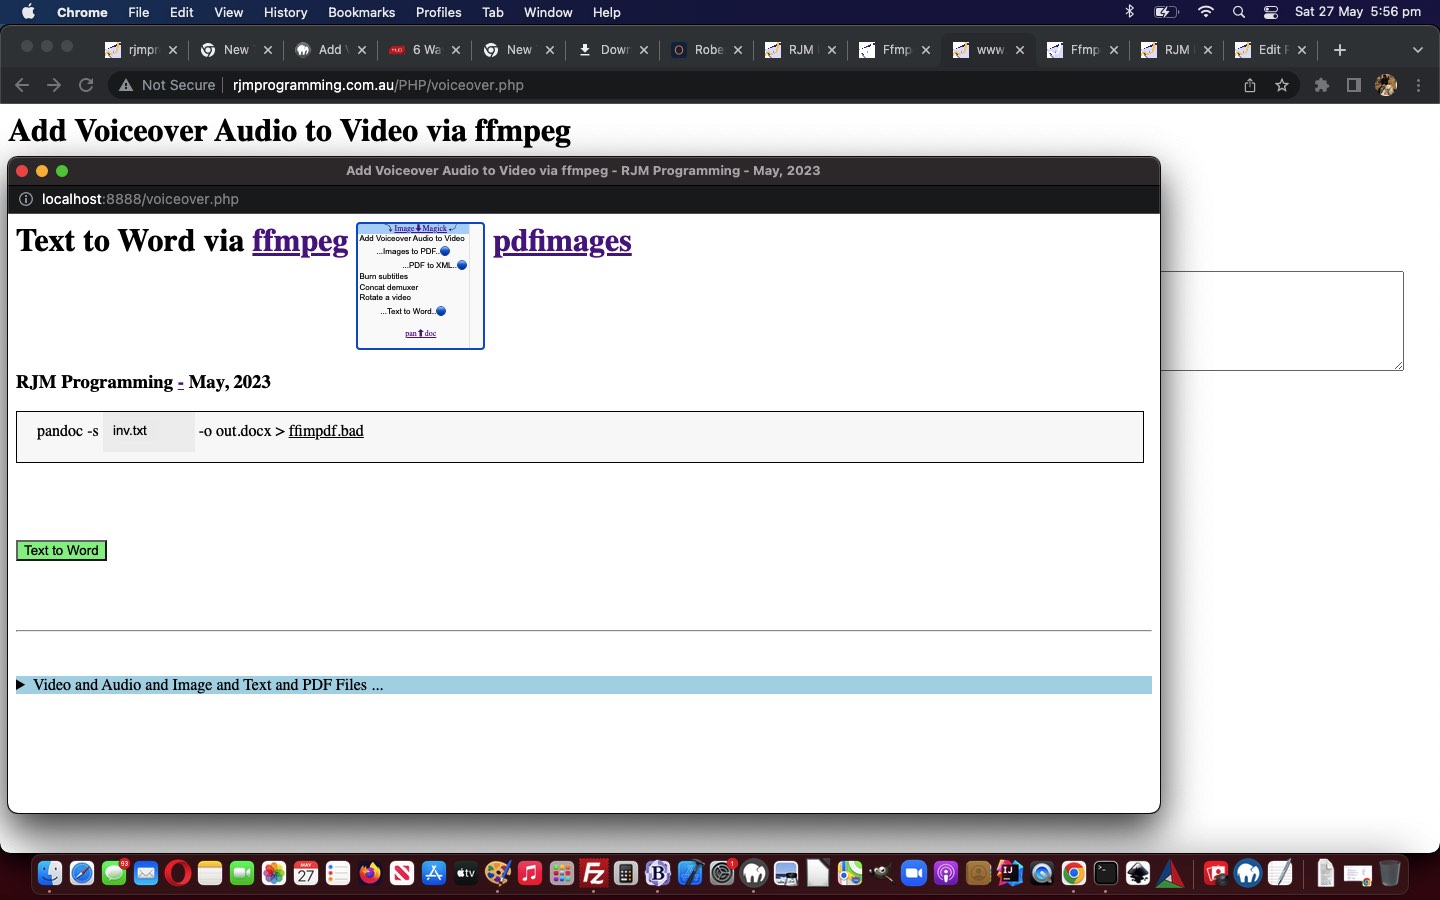Open the ffimpdf.bad link
This screenshot has height=900, width=1440.
point(326,431)
